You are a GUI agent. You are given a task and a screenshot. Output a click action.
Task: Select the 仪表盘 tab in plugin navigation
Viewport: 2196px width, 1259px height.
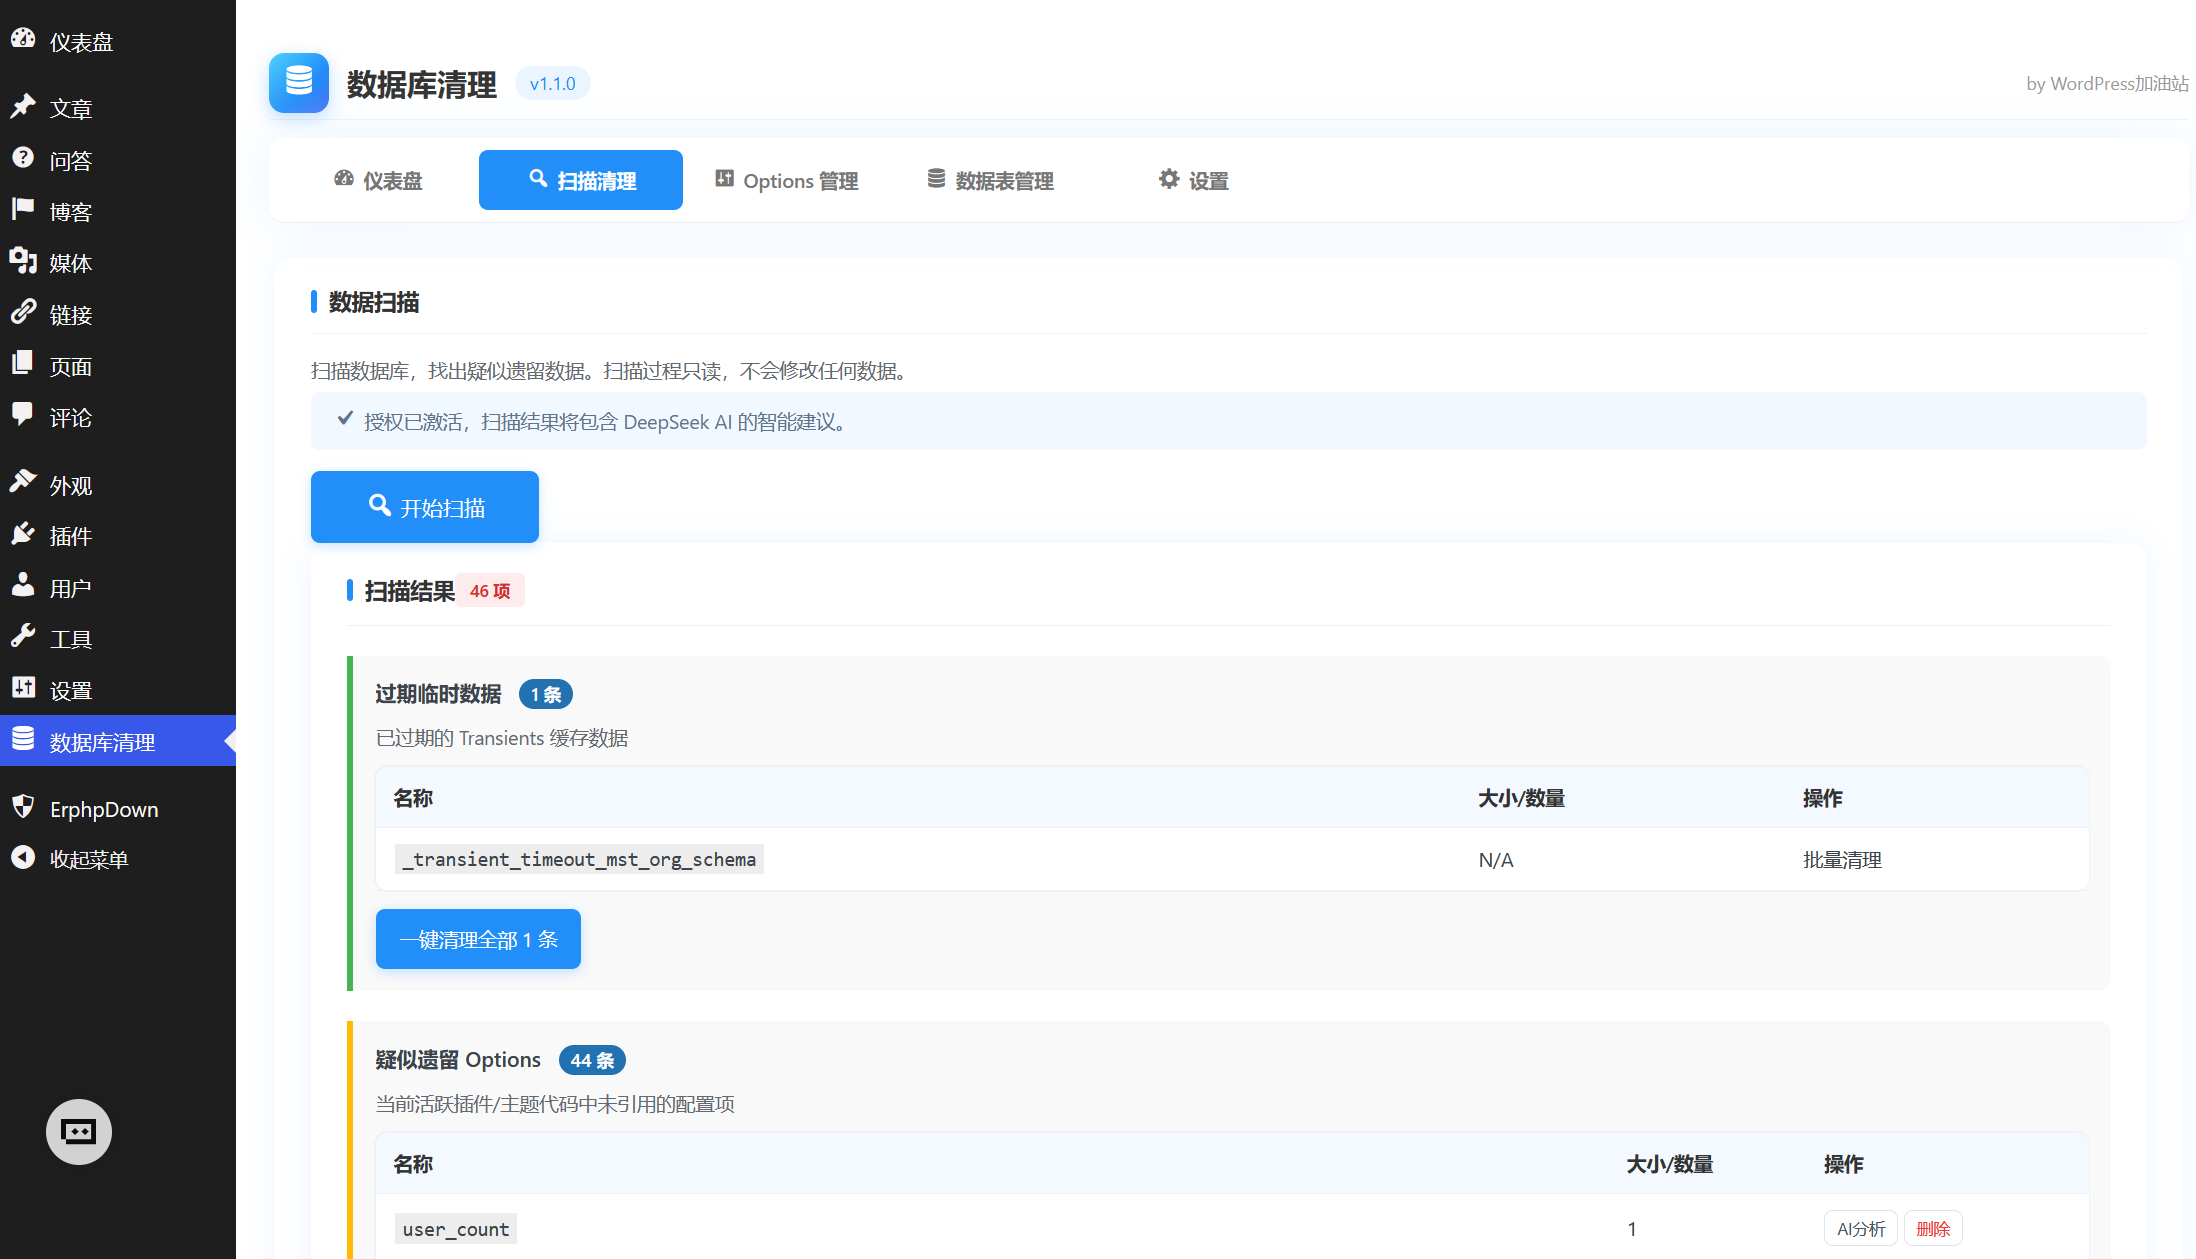click(378, 180)
